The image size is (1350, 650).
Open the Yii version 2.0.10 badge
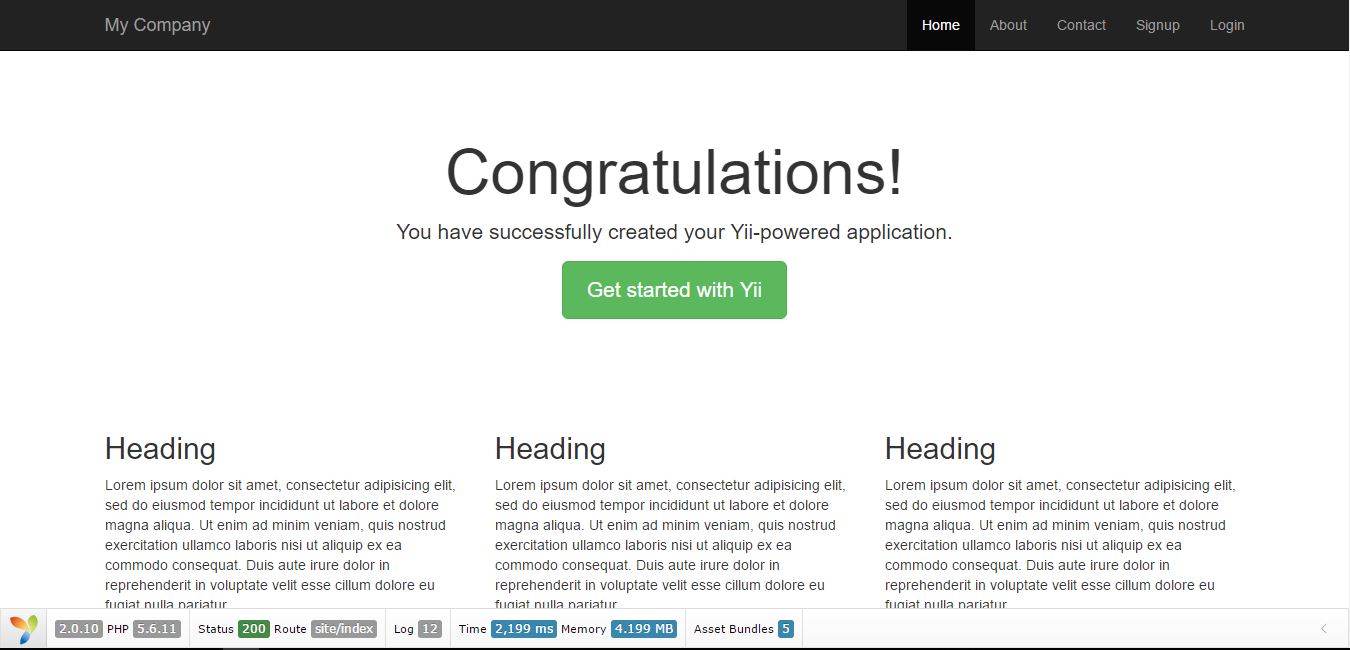(x=79, y=629)
